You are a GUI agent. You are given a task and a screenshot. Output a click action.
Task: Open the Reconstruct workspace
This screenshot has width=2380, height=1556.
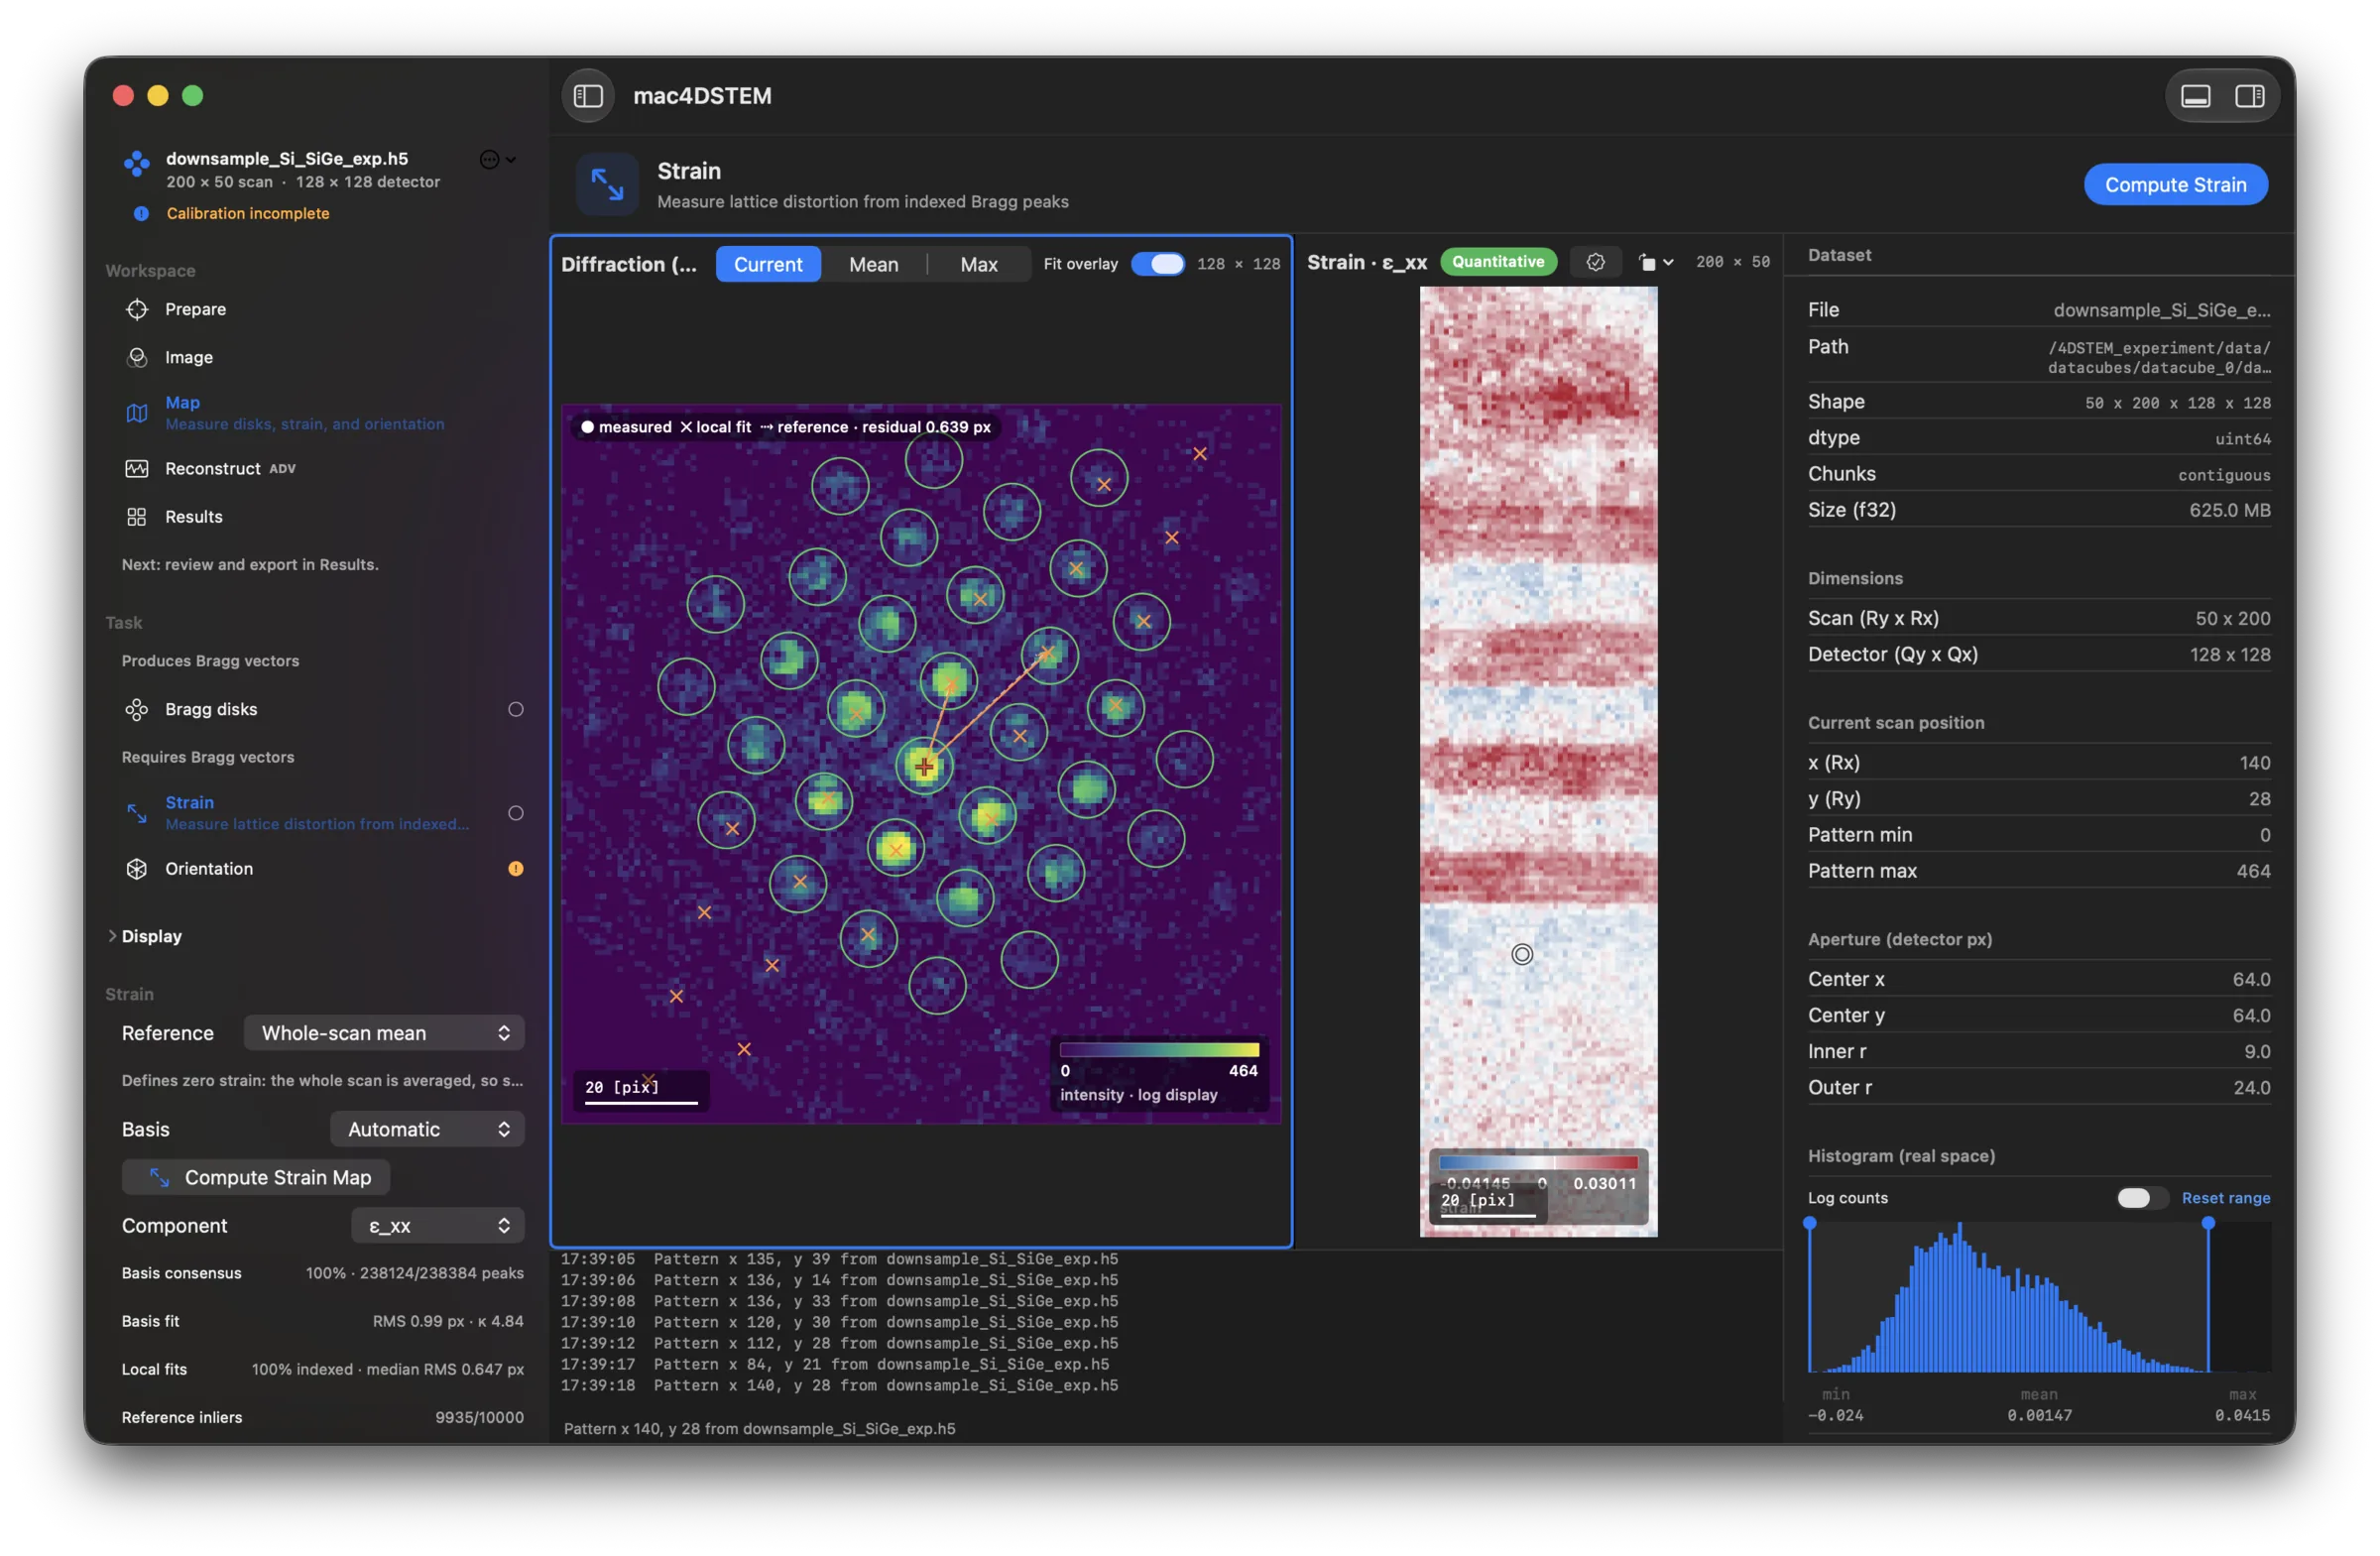tap(212, 468)
